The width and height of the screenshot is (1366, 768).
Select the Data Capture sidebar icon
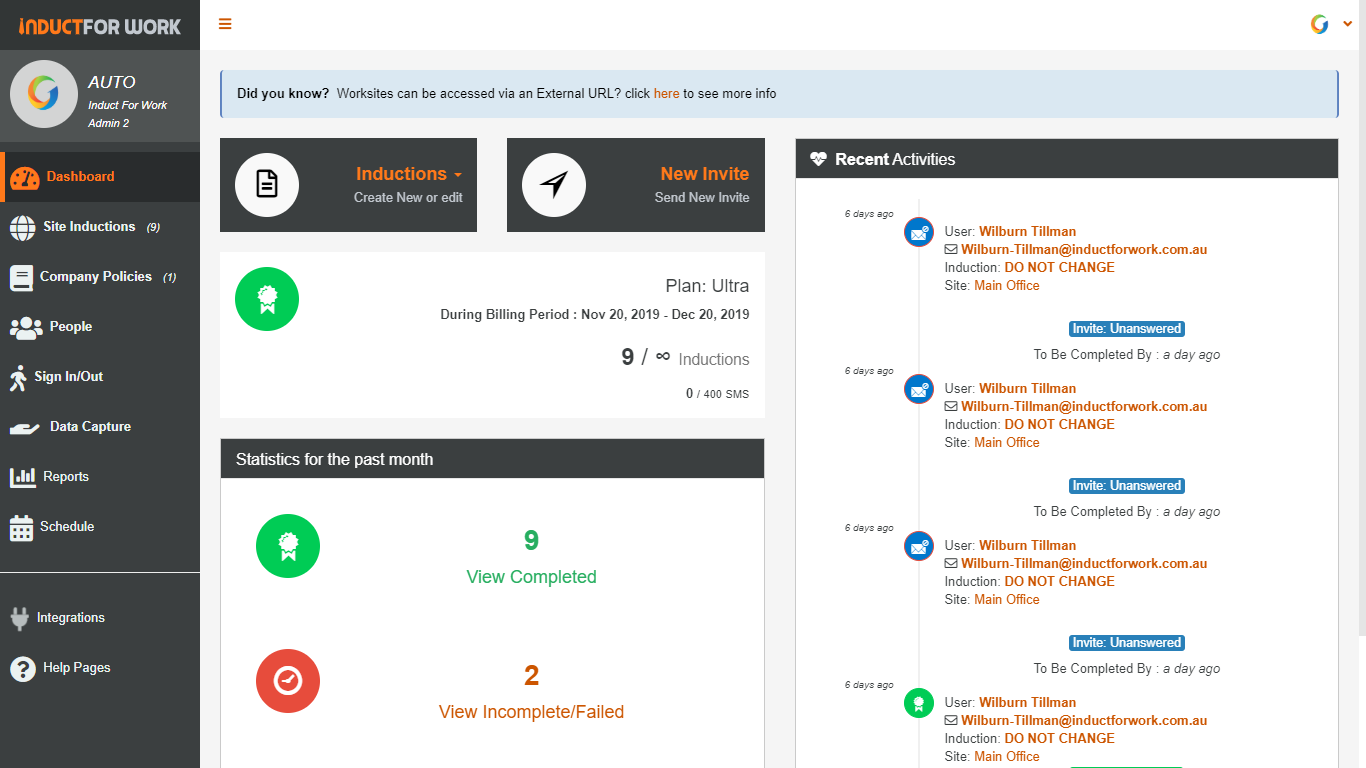(x=22, y=426)
